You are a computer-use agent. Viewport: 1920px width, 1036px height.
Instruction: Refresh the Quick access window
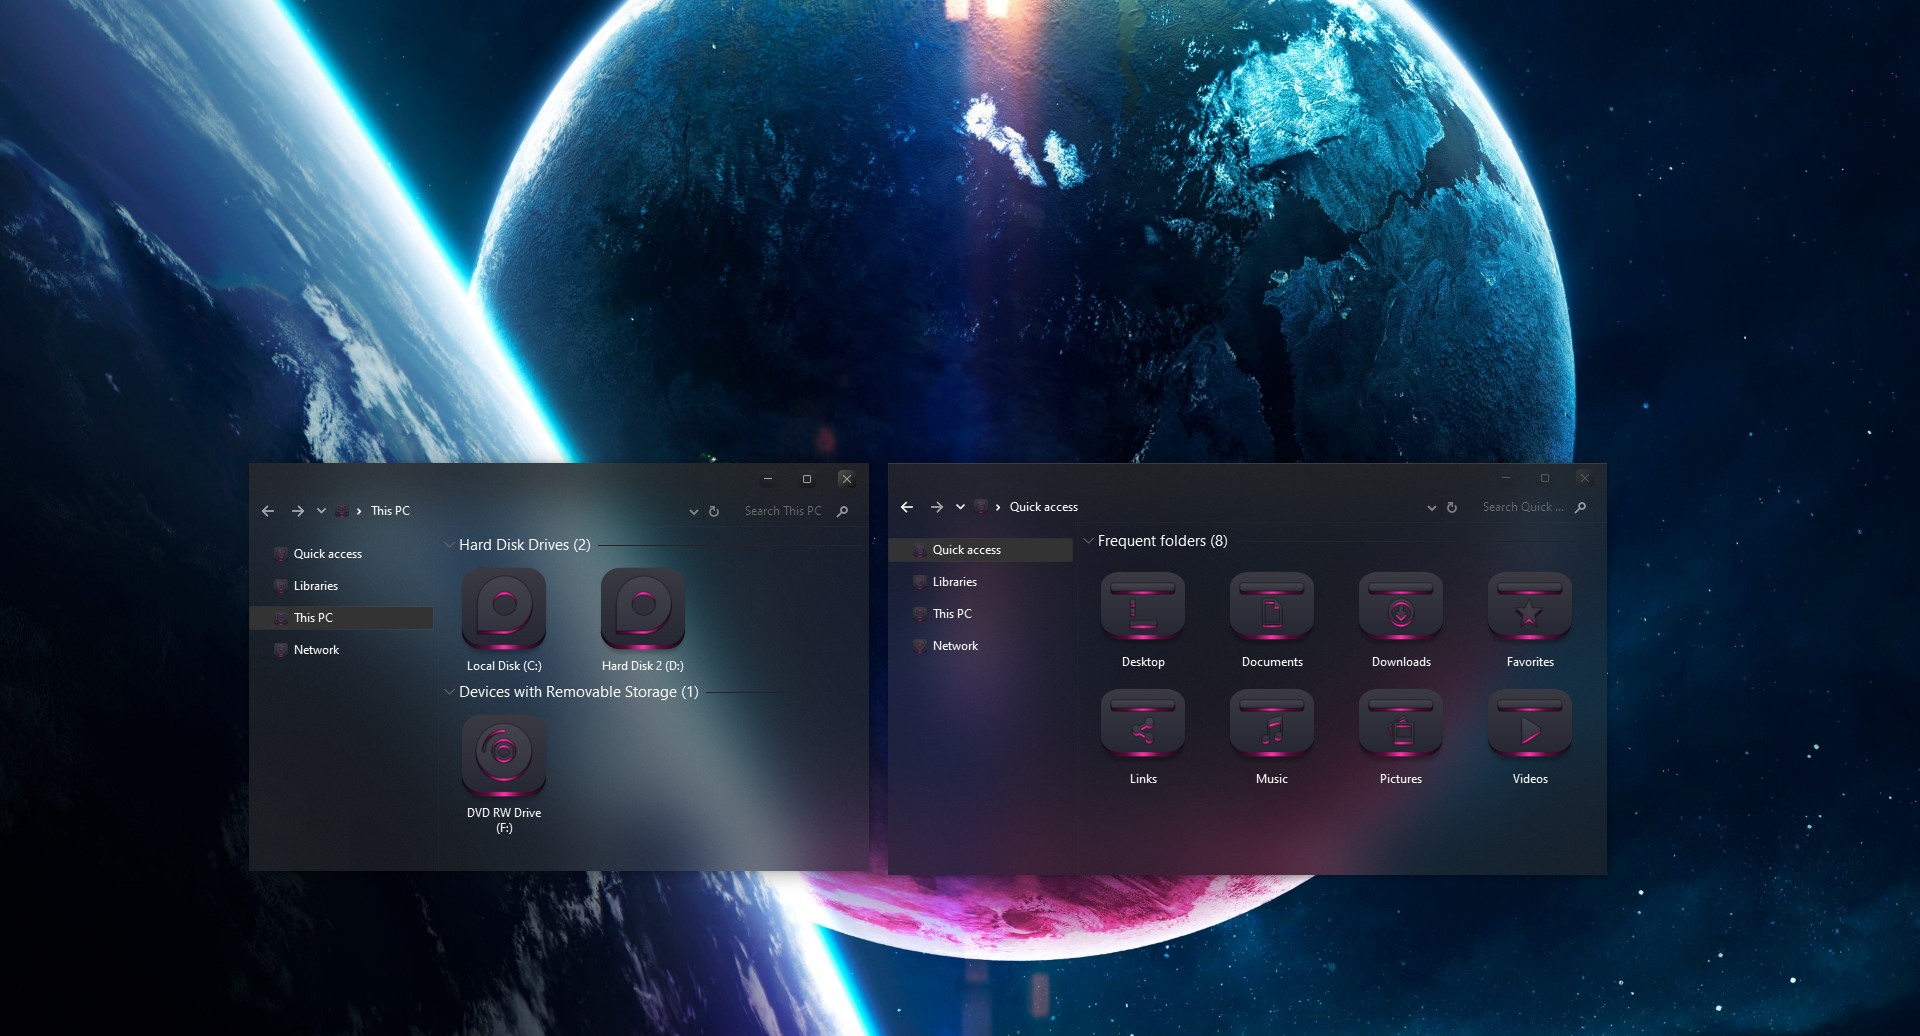(x=1452, y=507)
